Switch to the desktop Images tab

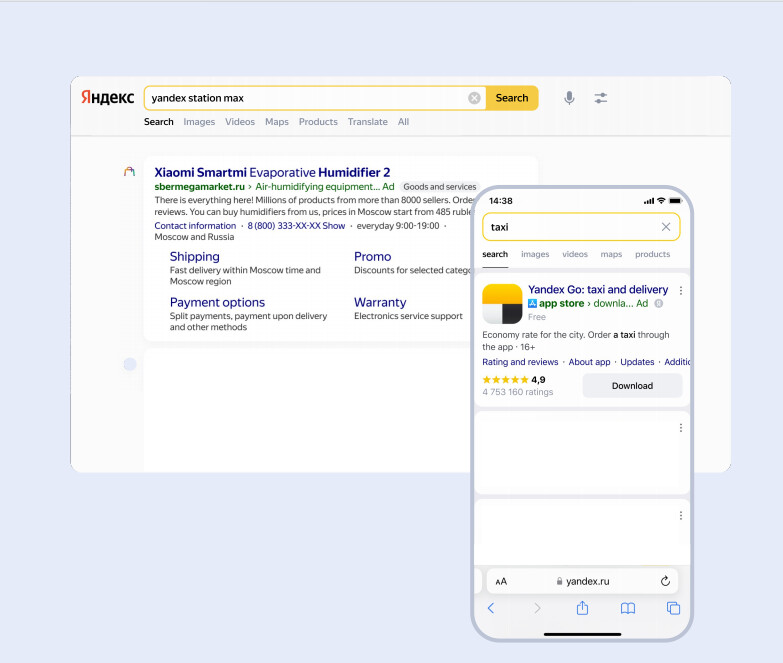tap(199, 122)
